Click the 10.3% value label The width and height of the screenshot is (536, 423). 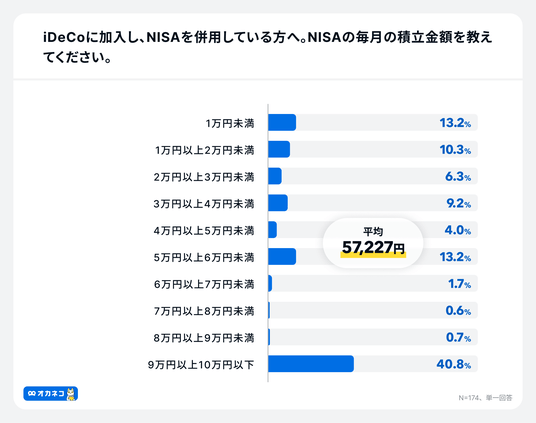(455, 150)
